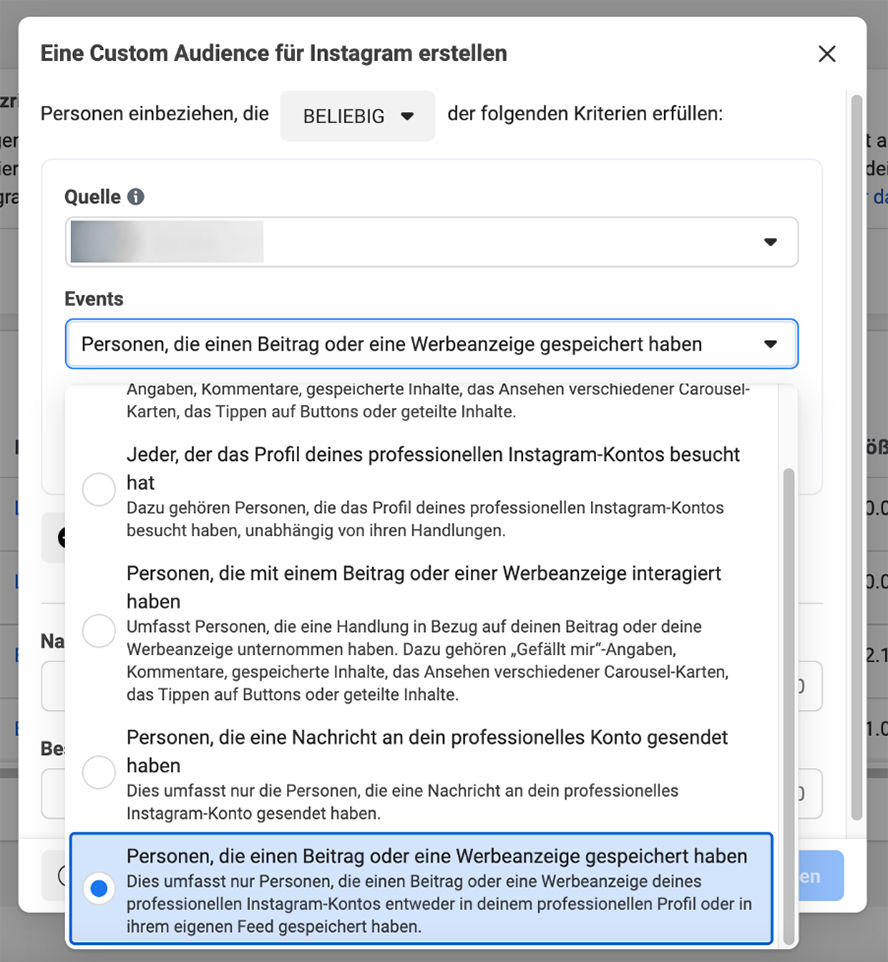This screenshot has width=888, height=962.
Task: Click the blurred source account name
Action: [x=167, y=242]
